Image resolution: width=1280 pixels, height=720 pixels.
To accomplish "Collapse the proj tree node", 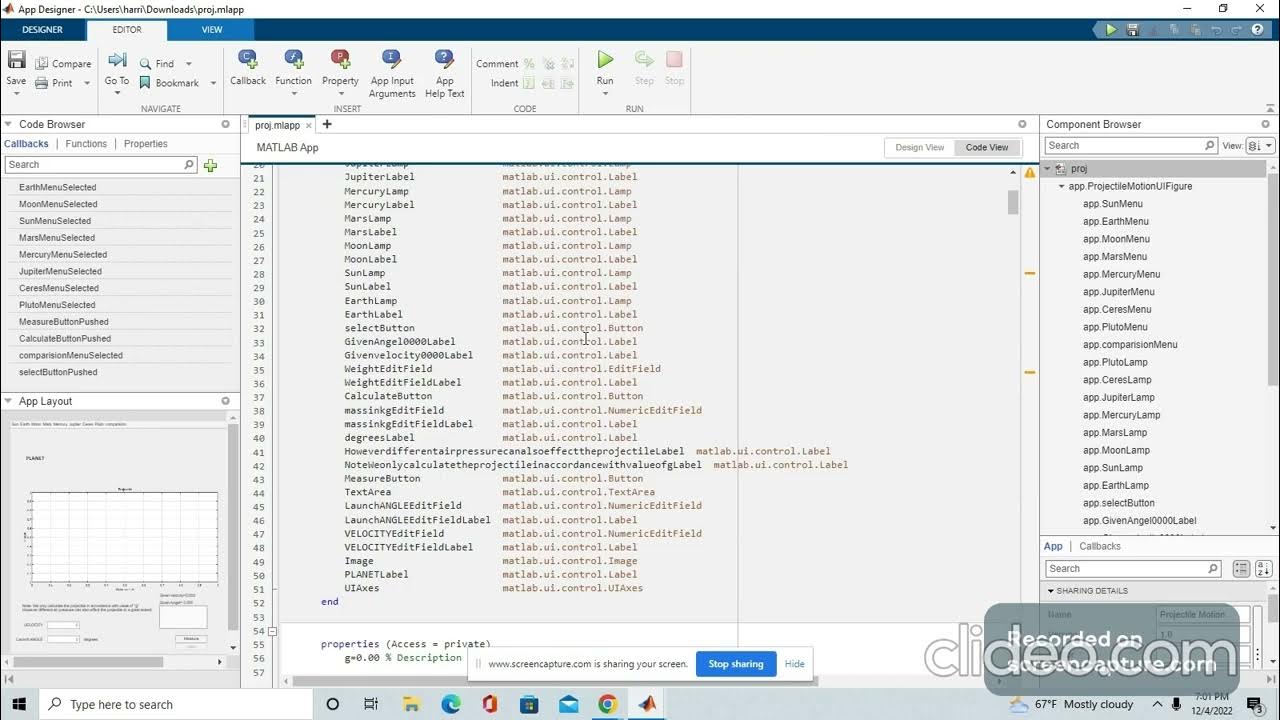I will click(x=1047, y=169).
